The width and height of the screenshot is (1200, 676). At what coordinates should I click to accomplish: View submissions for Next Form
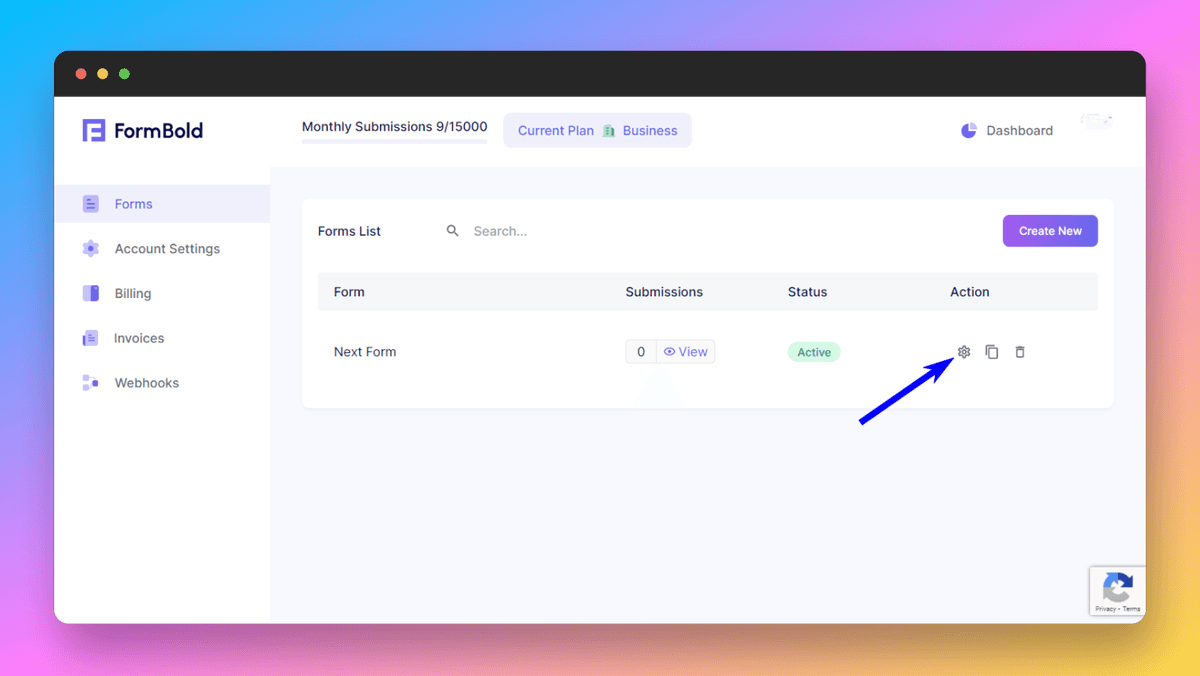(686, 352)
